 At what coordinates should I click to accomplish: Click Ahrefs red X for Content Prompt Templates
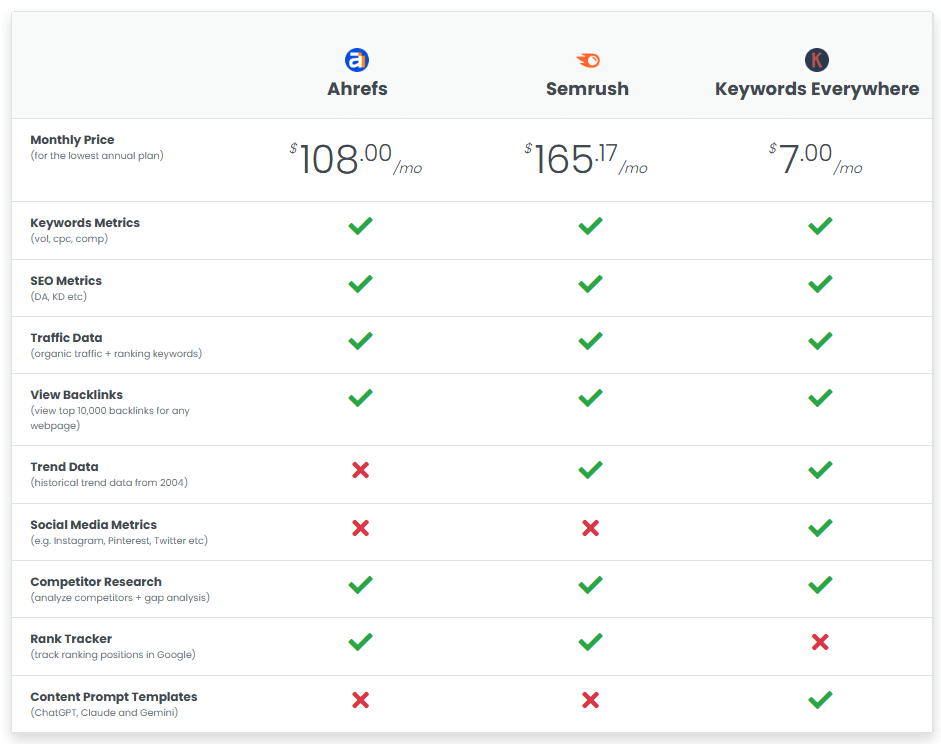pos(361,700)
